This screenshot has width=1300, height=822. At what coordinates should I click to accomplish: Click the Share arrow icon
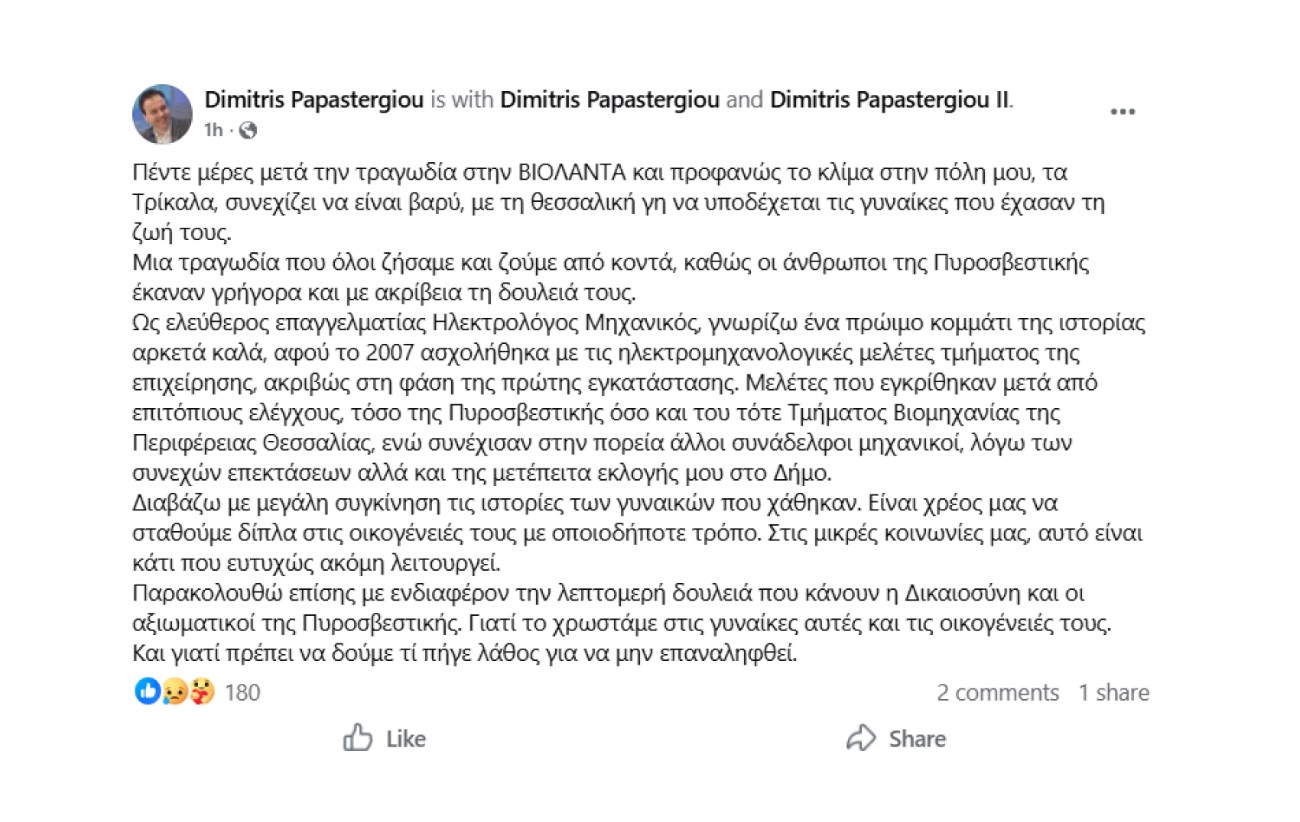tap(861, 739)
